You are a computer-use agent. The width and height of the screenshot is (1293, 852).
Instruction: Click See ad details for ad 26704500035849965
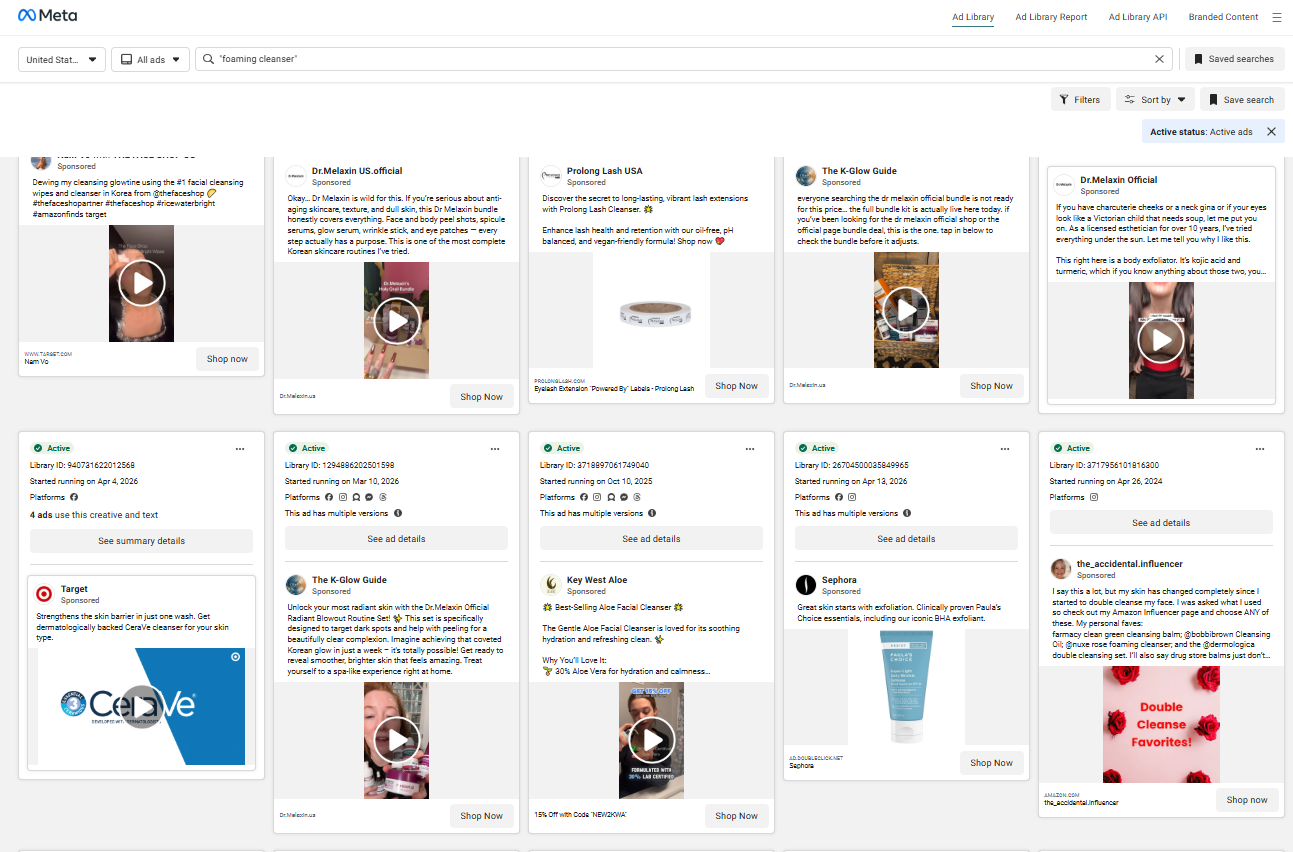pyautogui.click(x=906, y=539)
